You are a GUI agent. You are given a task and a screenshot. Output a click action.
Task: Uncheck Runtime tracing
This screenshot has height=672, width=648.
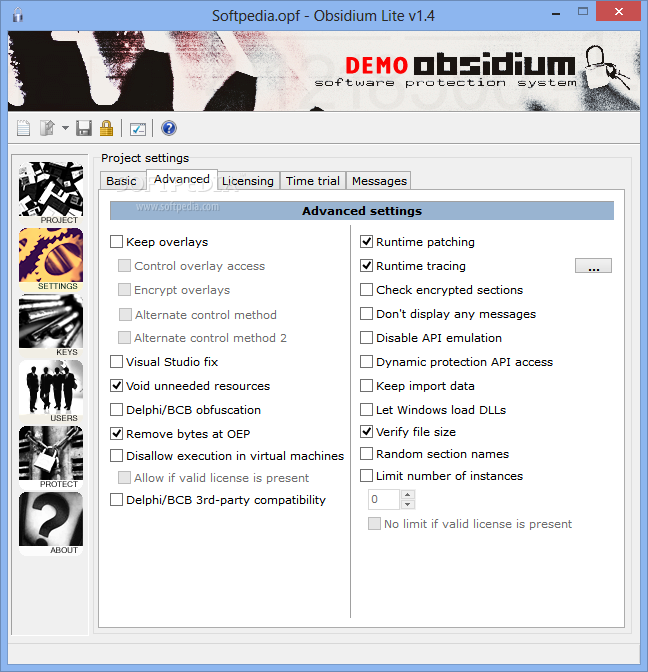[366, 266]
